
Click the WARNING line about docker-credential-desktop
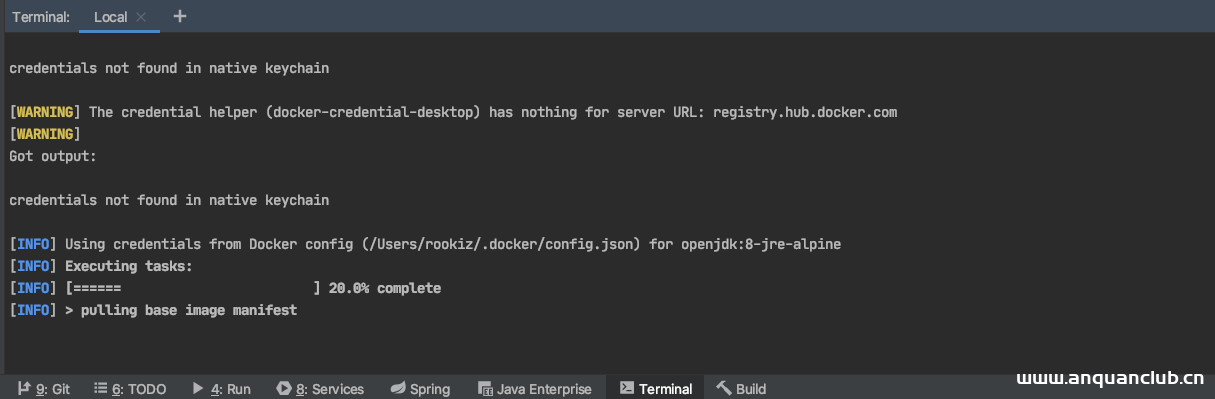[x=453, y=112]
